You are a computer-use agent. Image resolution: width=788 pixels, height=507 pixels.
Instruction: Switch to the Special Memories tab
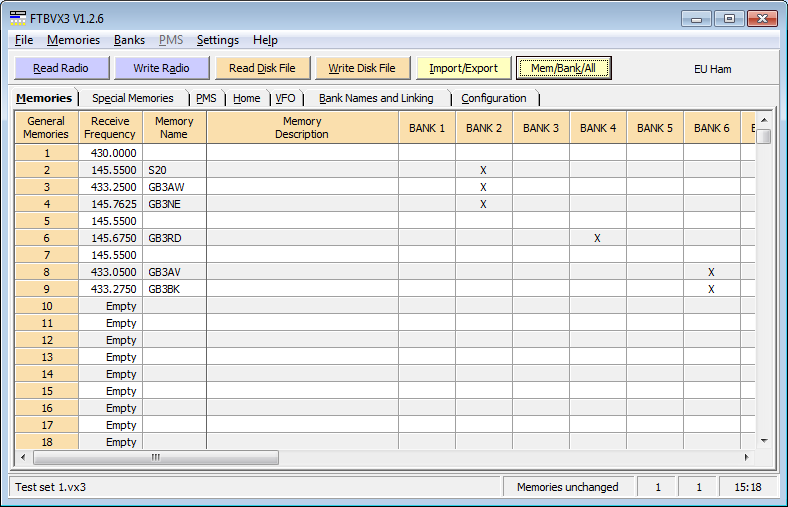tap(132, 98)
